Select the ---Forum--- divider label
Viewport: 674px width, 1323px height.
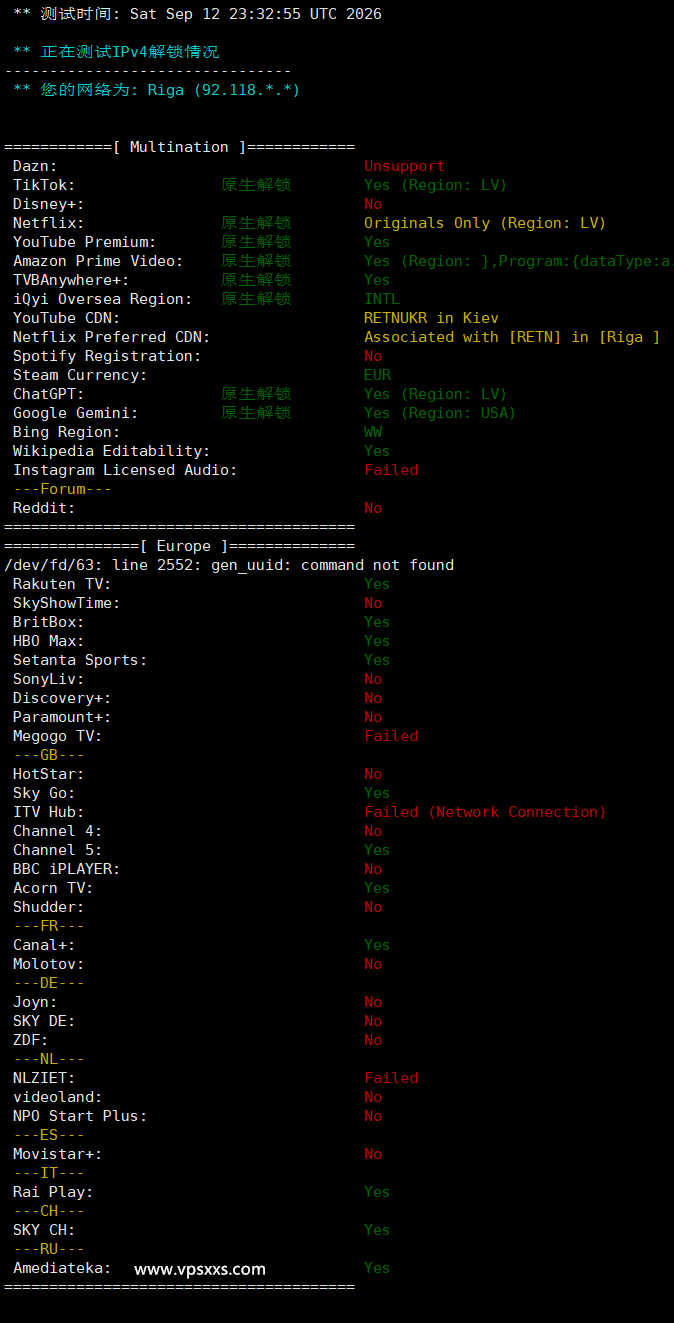[x=62, y=489]
